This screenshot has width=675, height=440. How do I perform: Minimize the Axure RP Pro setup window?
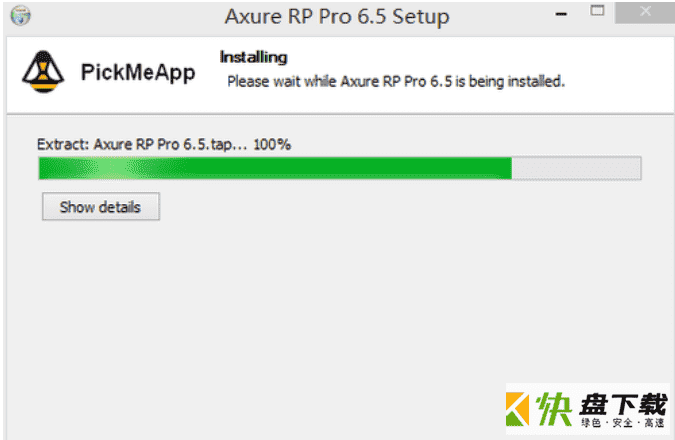click(x=560, y=14)
